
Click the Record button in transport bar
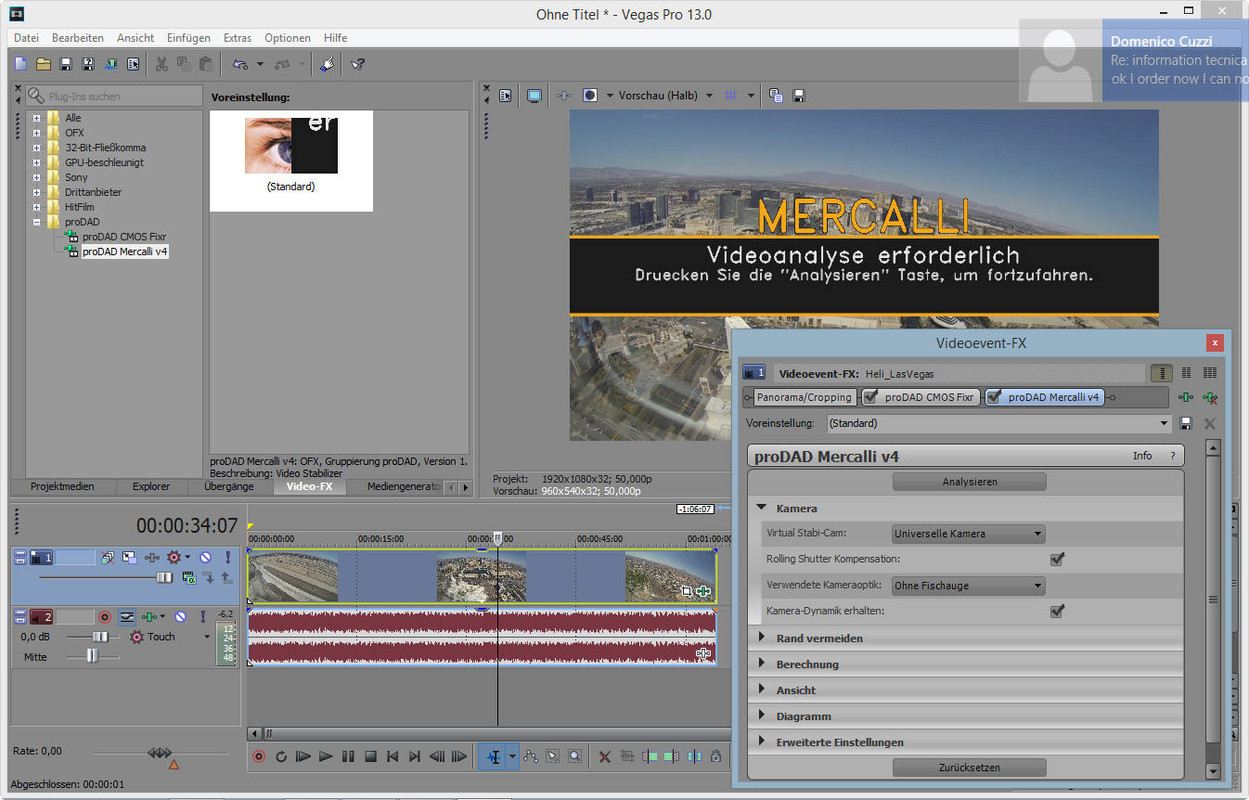[259, 757]
